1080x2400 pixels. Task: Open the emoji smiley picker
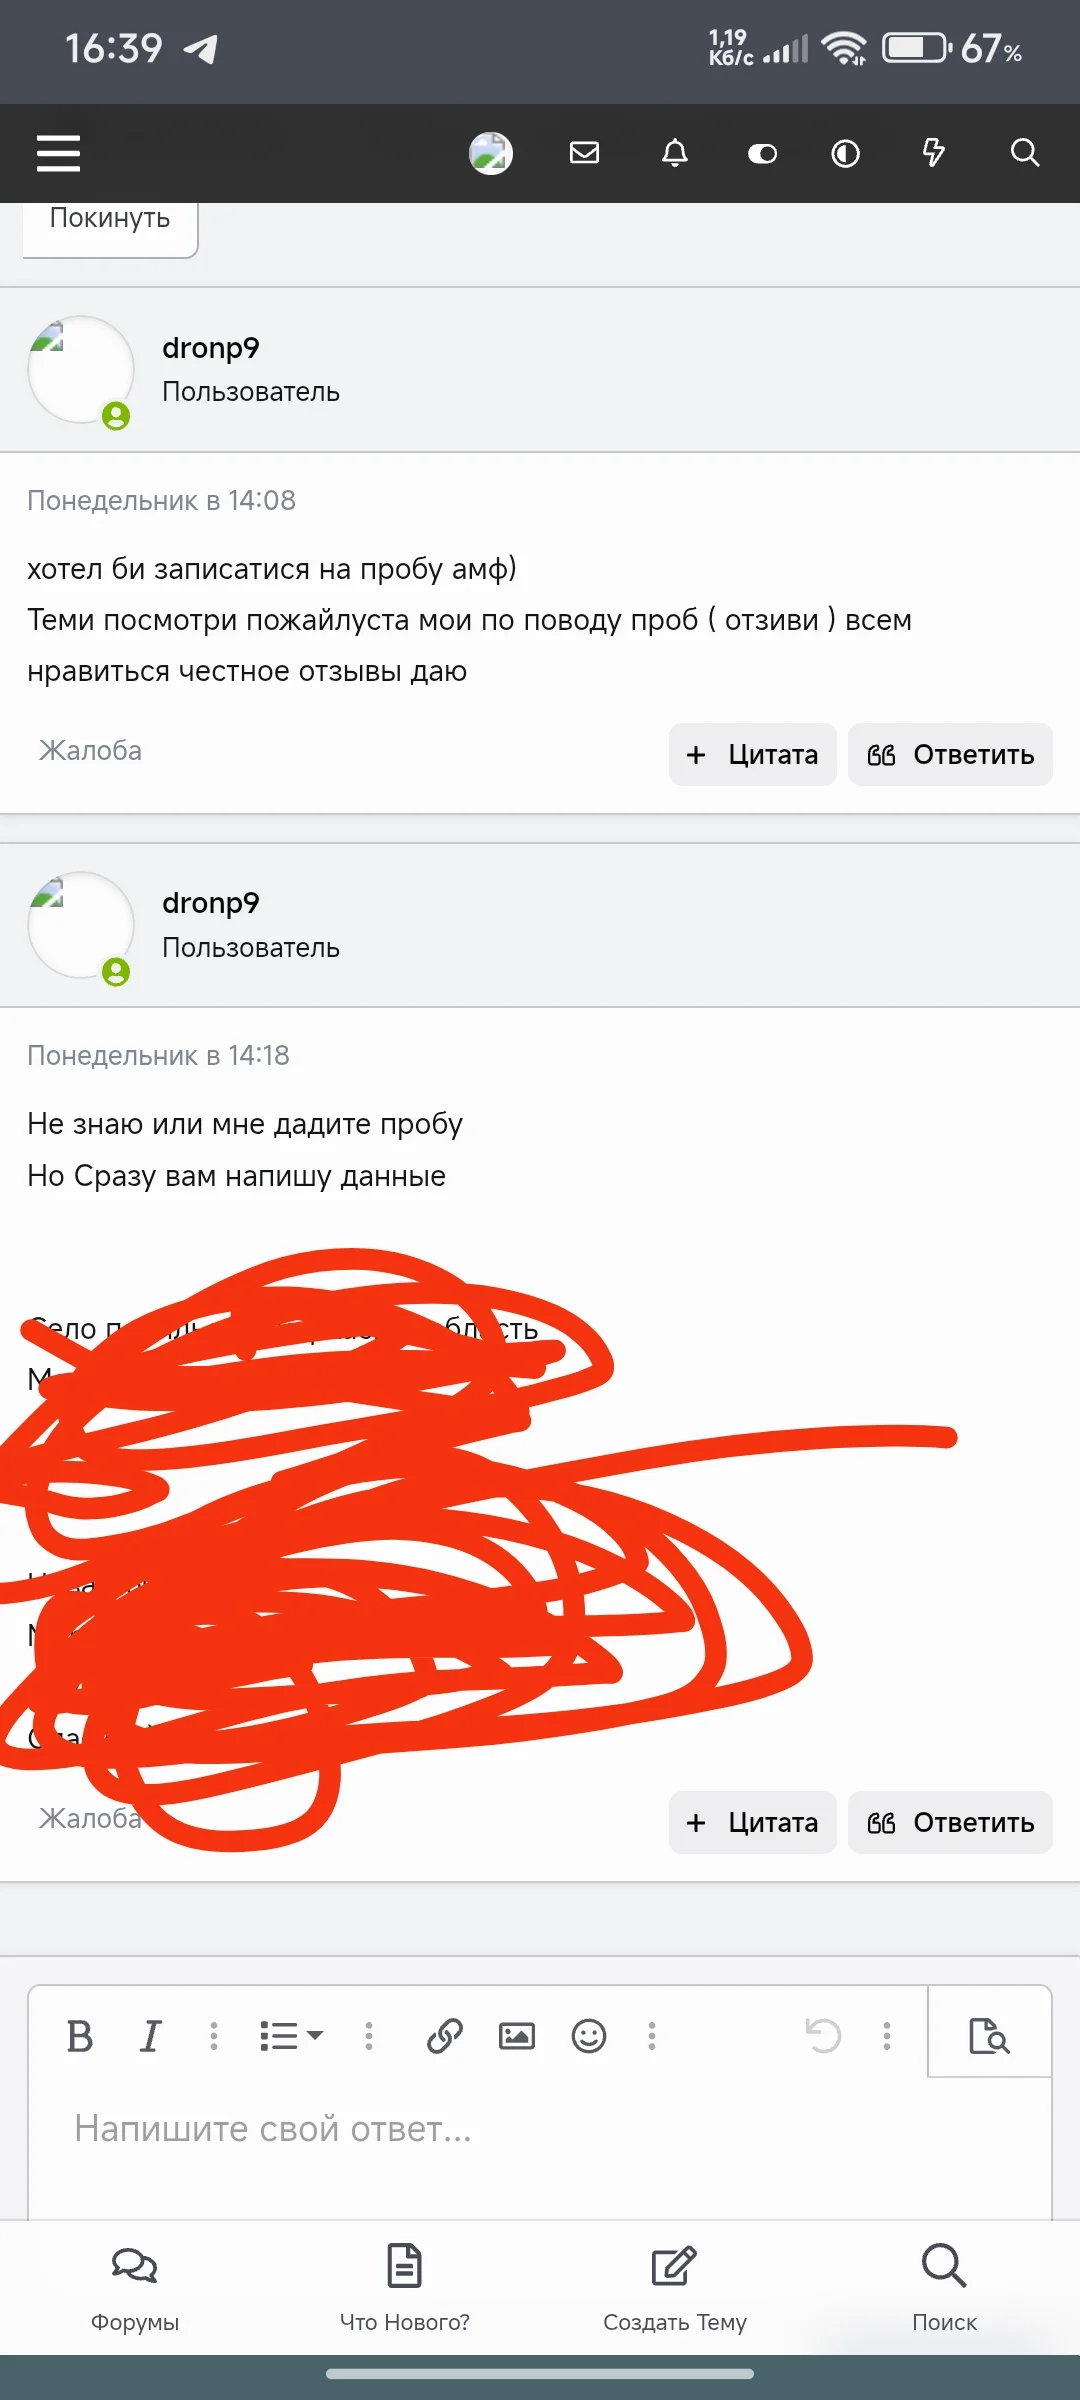tap(589, 2036)
